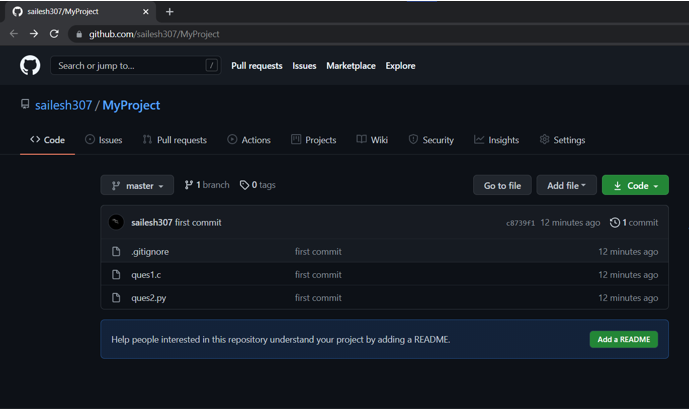689x409 pixels.
Task: Click the file icon beside .gitignore
Action: tap(116, 251)
